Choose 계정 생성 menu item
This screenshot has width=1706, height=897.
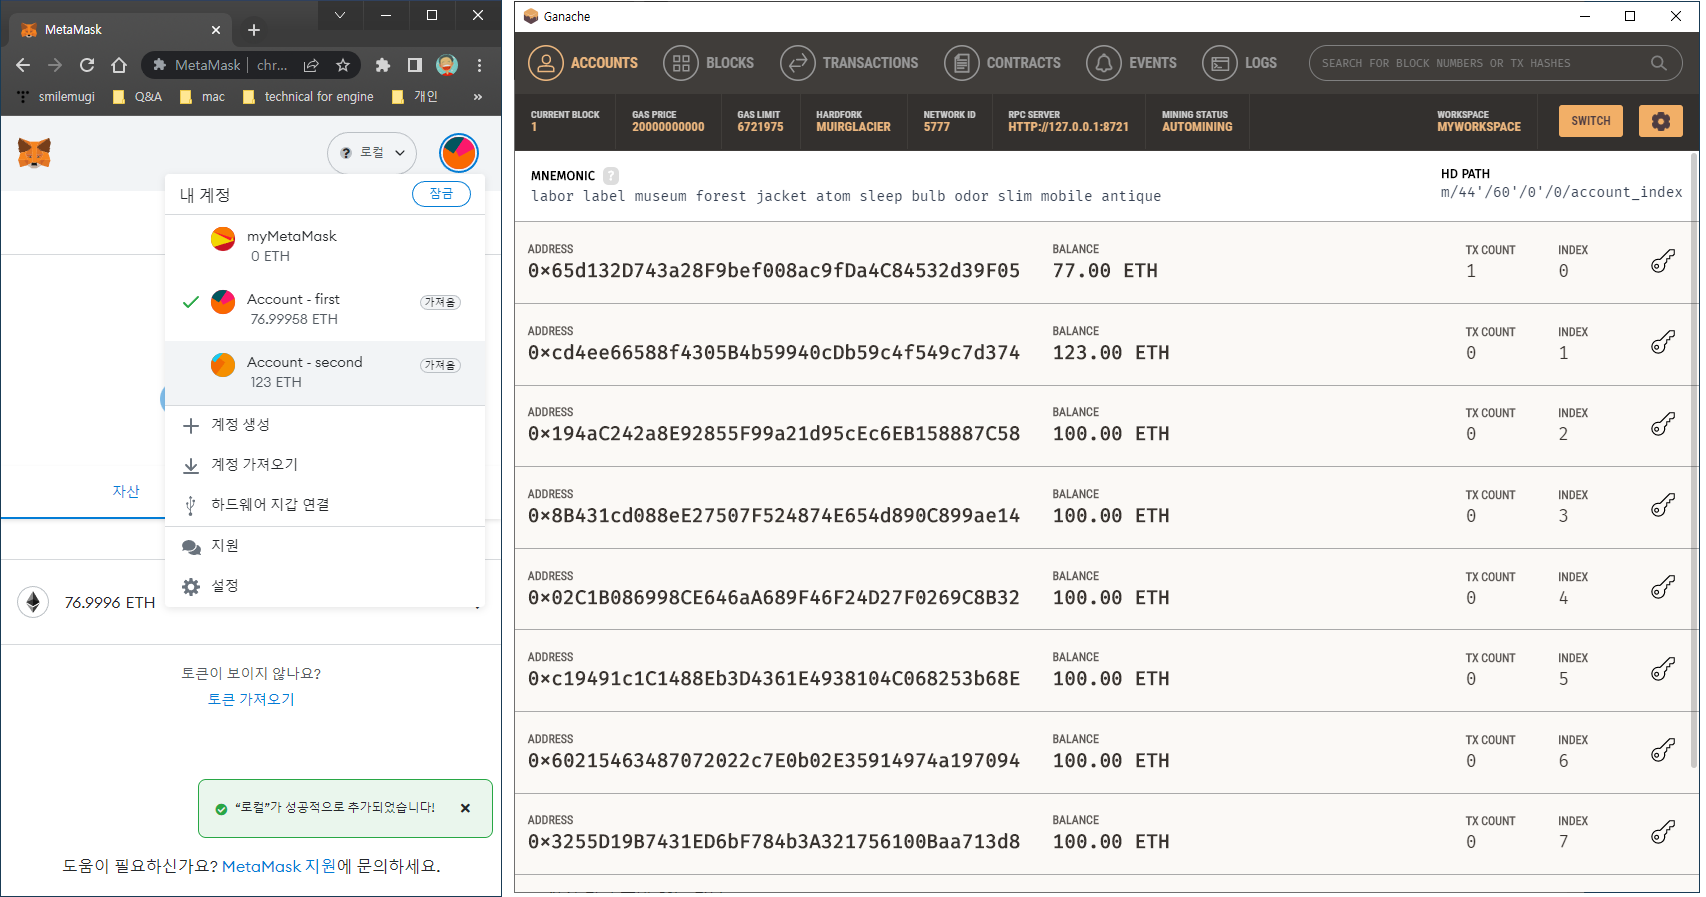tap(325, 425)
